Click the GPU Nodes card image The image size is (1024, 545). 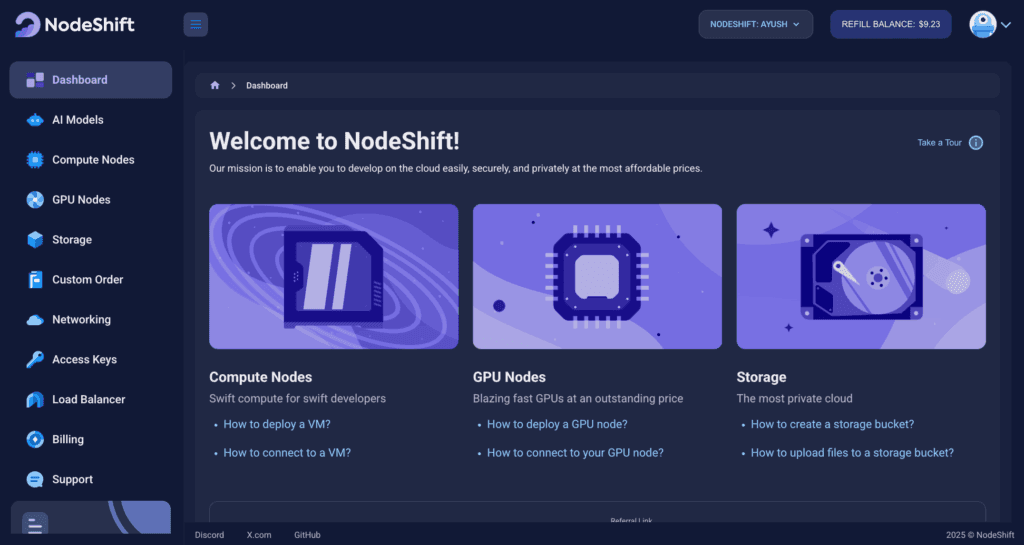point(598,277)
